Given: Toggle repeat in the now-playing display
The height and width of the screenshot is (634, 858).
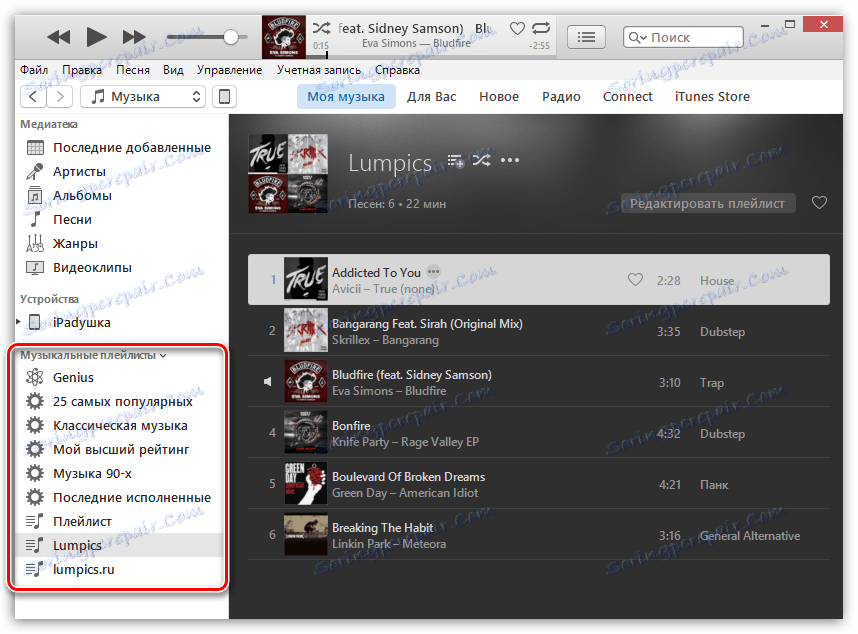Looking at the screenshot, I should click(x=541, y=27).
